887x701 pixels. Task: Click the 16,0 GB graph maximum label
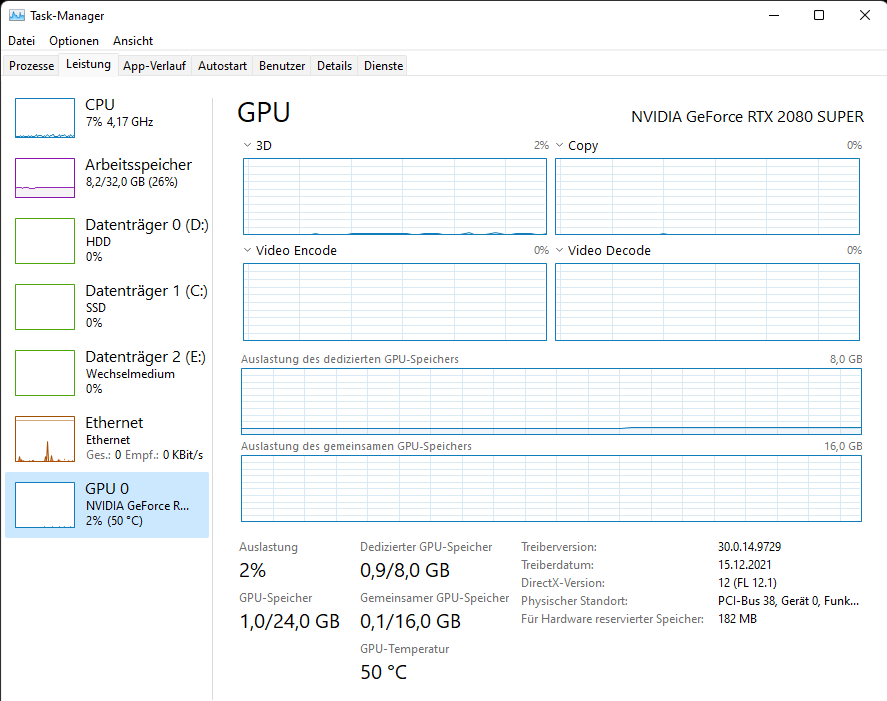[x=843, y=446]
